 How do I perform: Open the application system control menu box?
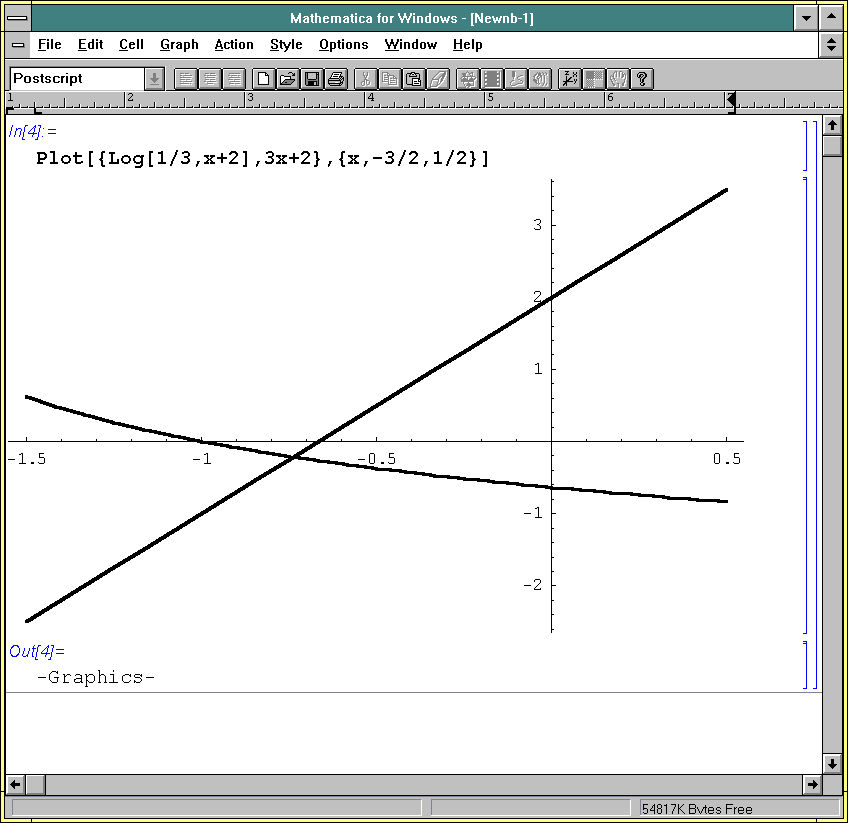(17, 18)
